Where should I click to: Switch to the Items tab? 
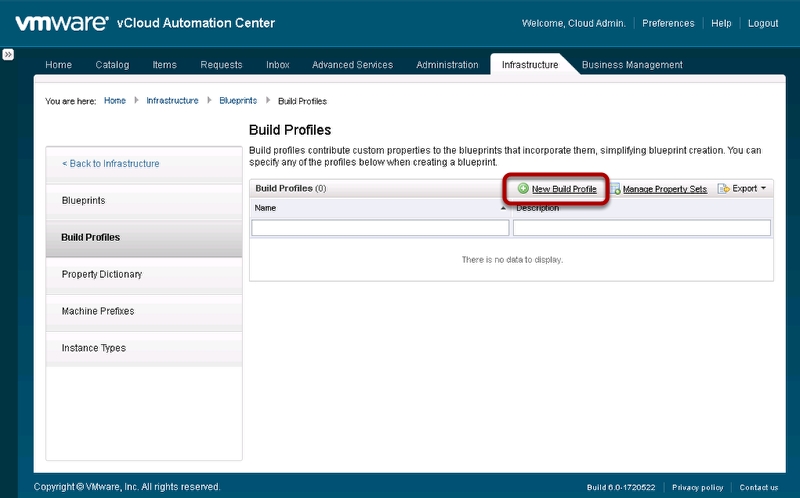click(164, 65)
